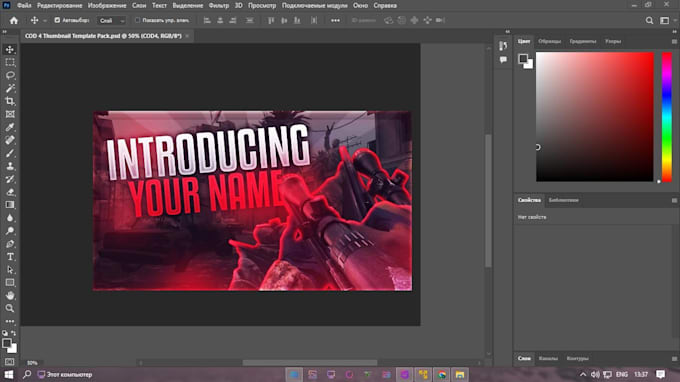This screenshot has width=680, height=382.
Task: Open the Фильтр menu
Action: click(219, 6)
